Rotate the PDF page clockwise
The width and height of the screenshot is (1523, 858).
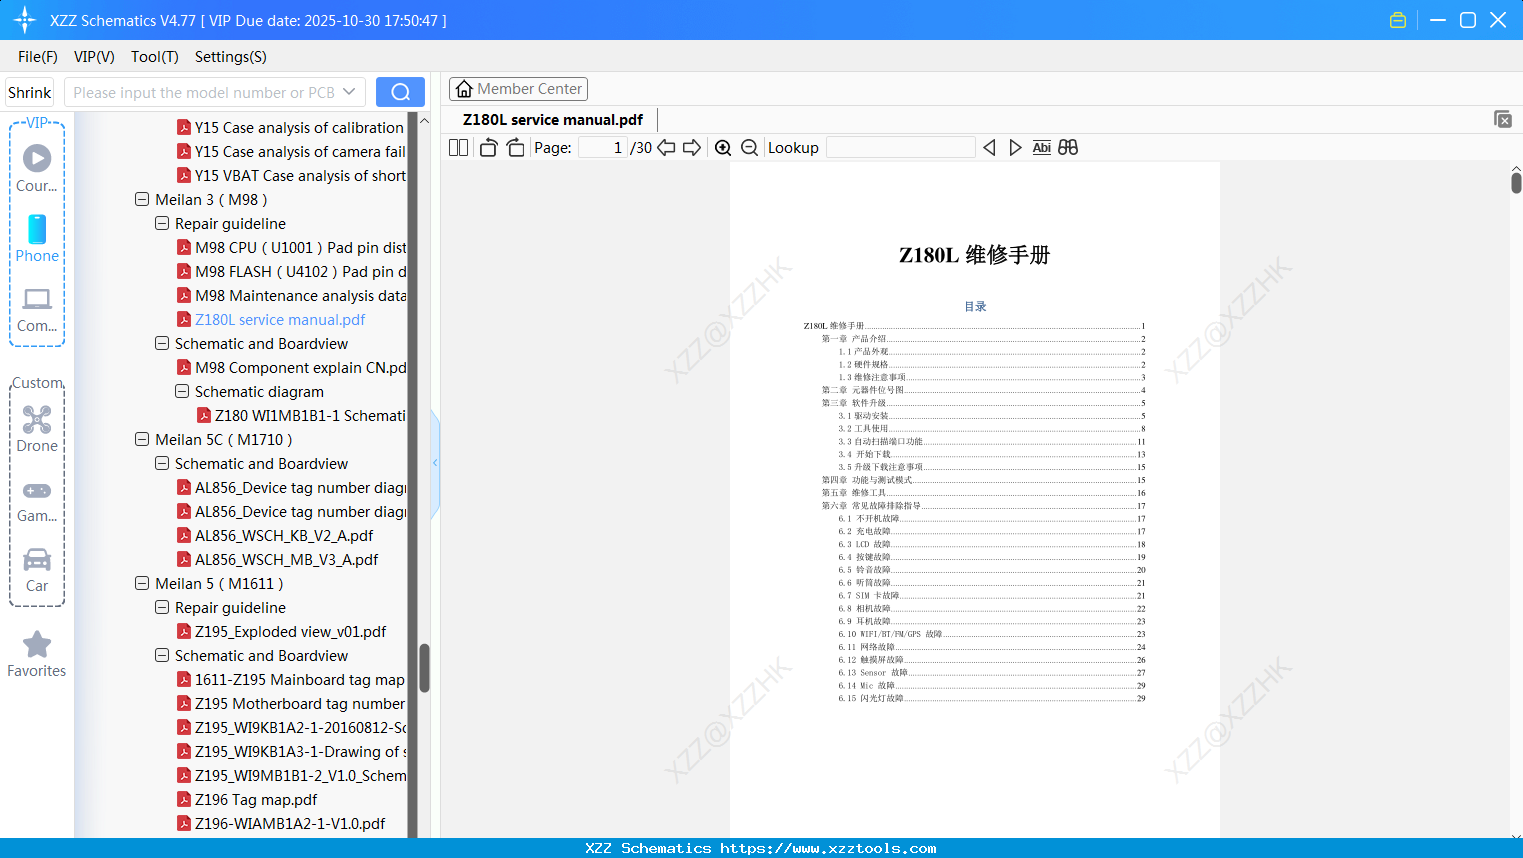(514, 147)
